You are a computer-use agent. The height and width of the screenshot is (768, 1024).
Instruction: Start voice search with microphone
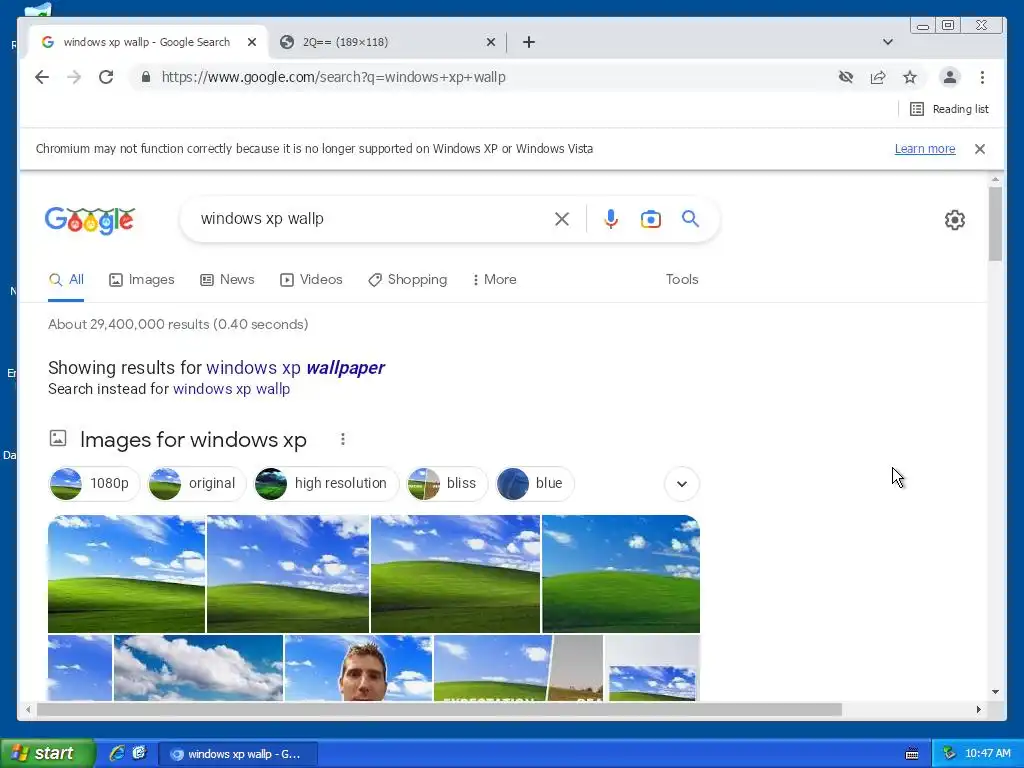tap(611, 219)
